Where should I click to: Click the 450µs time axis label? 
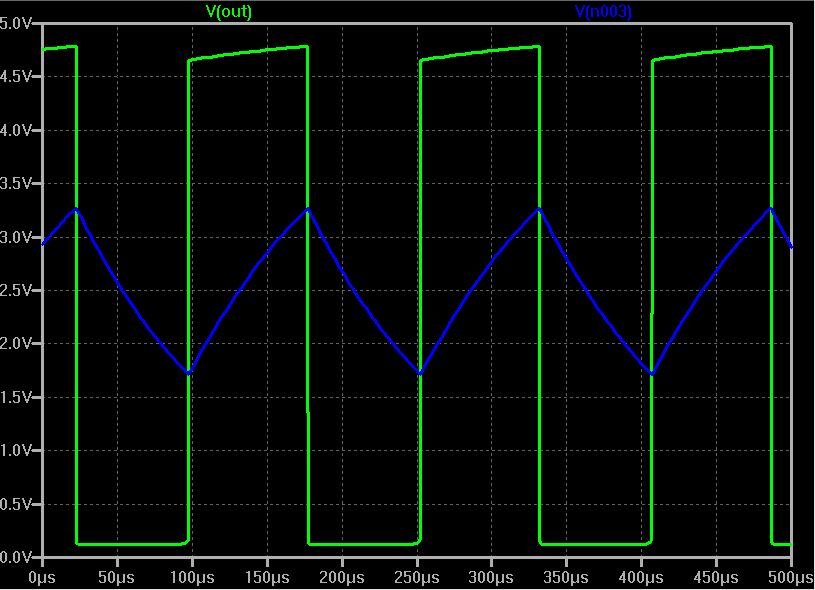[716, 578]
